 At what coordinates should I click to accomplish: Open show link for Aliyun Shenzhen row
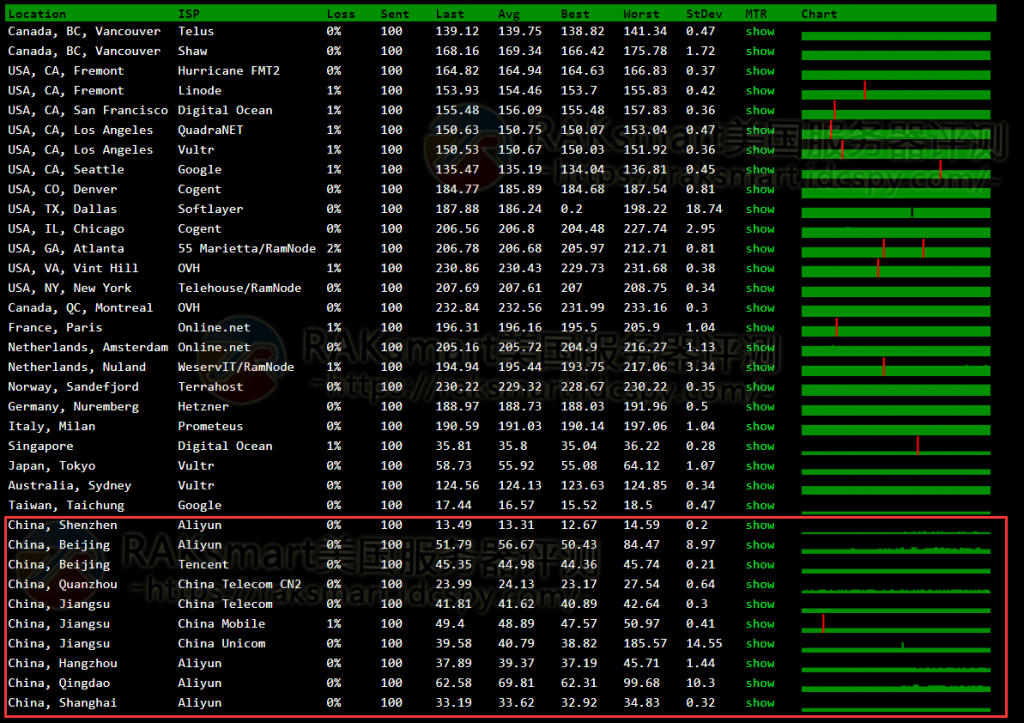pos(760,525)
